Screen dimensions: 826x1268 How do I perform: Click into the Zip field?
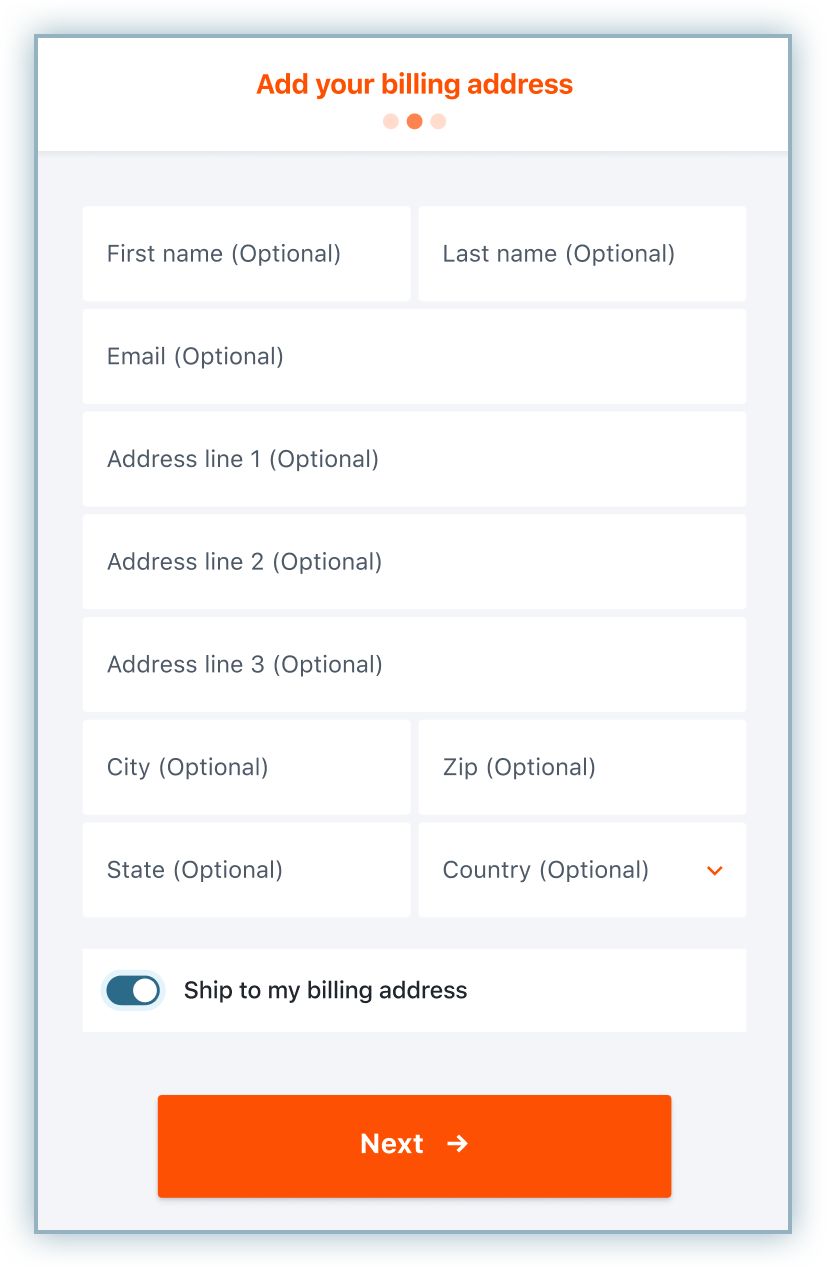tap(581, 768)
